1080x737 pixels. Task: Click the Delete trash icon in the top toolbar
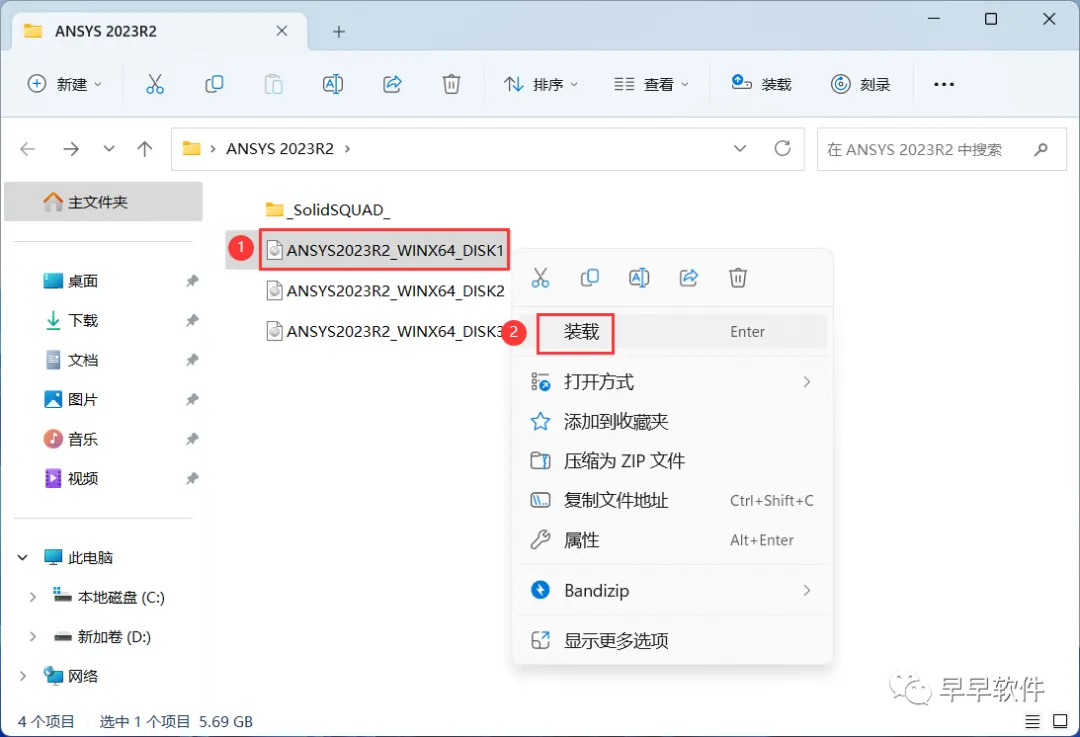pos(451,84)
